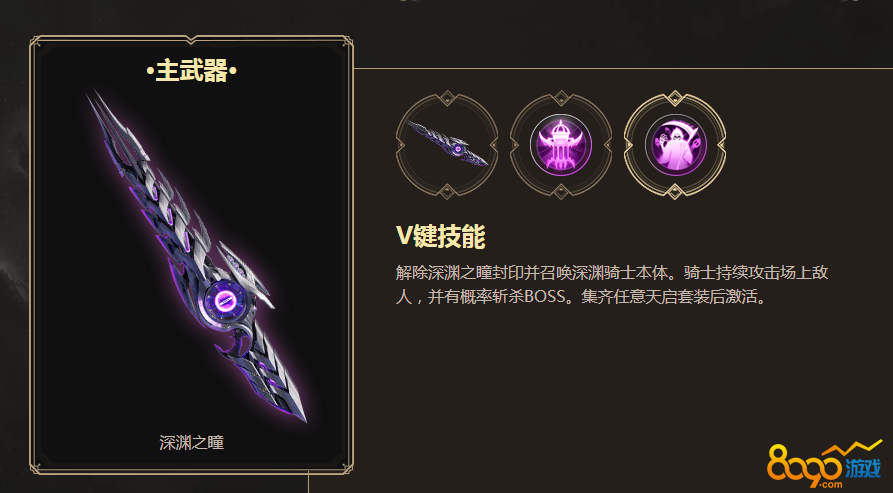Click the 深渊之瞳 weapon name label

191,442
